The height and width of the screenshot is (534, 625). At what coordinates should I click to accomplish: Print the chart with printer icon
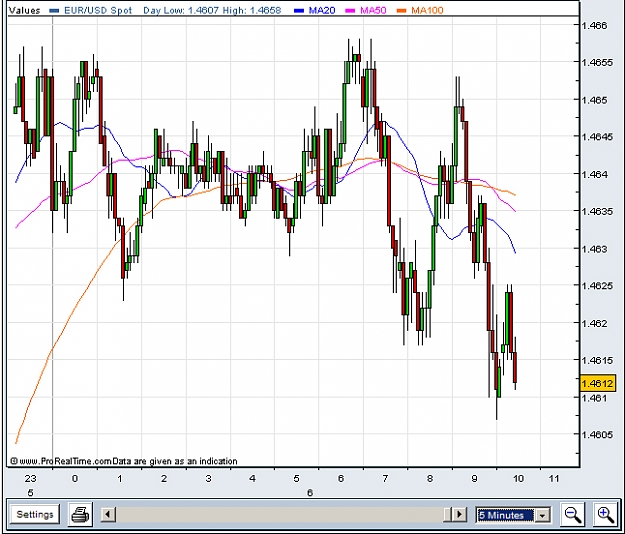[81, 514]
